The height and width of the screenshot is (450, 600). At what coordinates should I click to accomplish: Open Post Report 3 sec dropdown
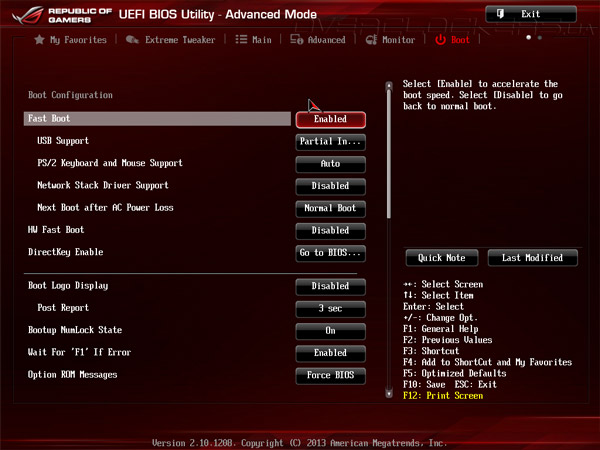click(330, 308)
